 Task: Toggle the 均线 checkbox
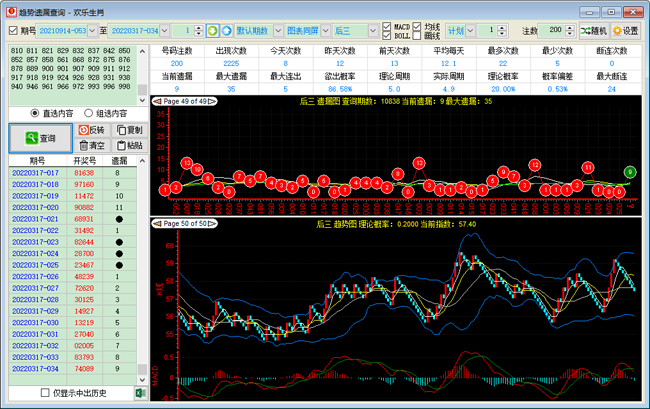[417, 26]
